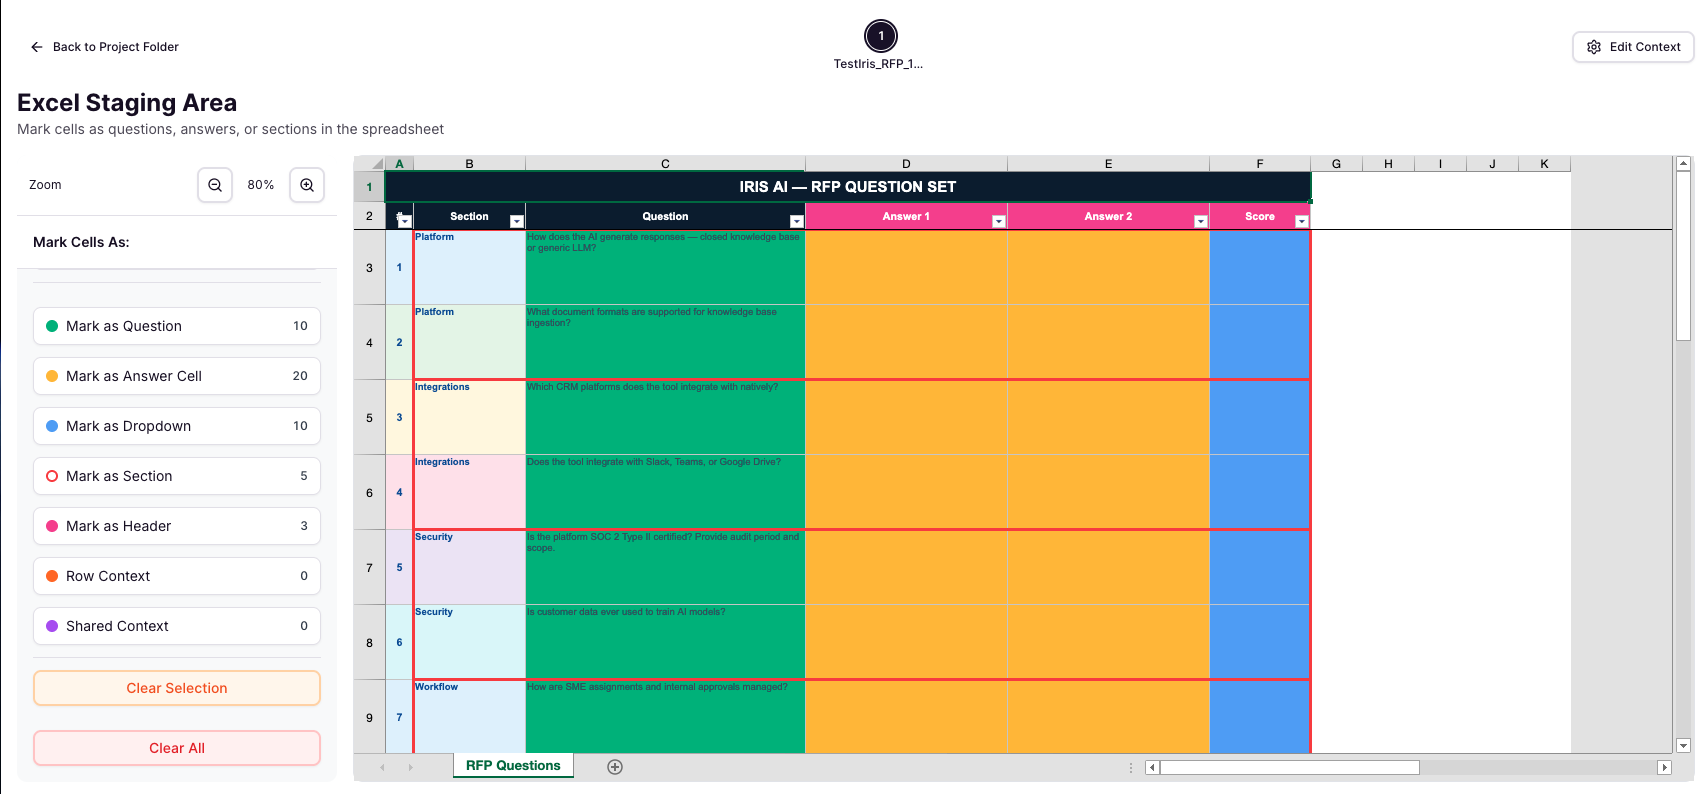Select row 5 header
Viewport: 1697px width, 794px height.
pyautogui.click(x=369, y=418)
